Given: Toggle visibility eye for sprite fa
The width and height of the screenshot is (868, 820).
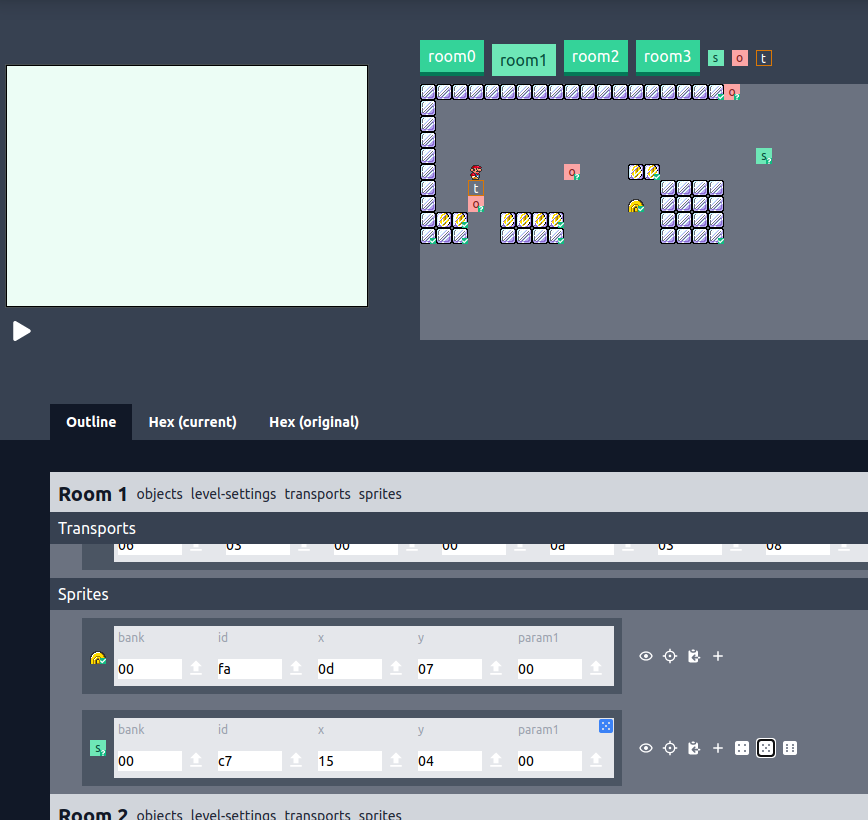Looking at the screenshot, I should tap(646, 656).
